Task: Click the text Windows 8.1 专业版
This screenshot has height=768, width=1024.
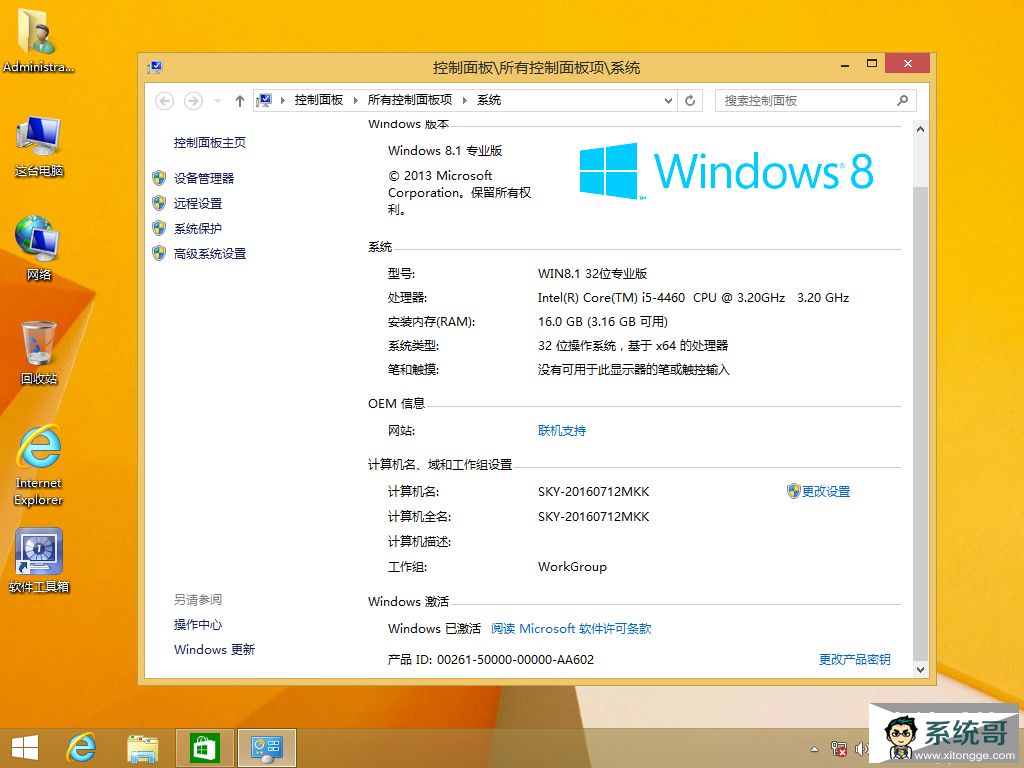Action: [445, 150]
